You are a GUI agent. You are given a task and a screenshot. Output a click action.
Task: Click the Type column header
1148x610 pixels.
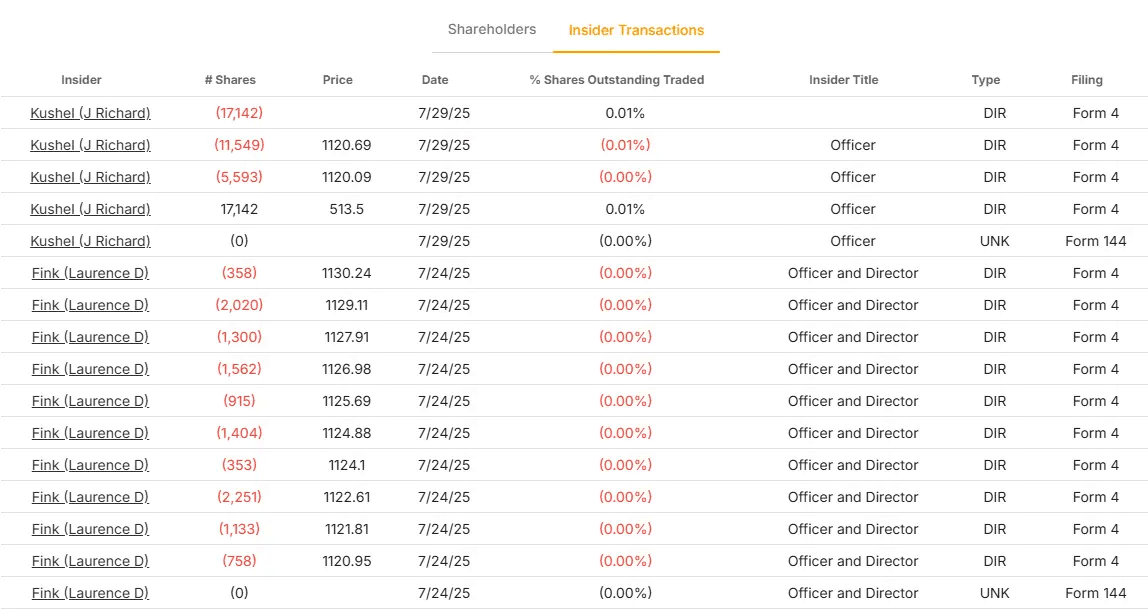click(985, 80)
